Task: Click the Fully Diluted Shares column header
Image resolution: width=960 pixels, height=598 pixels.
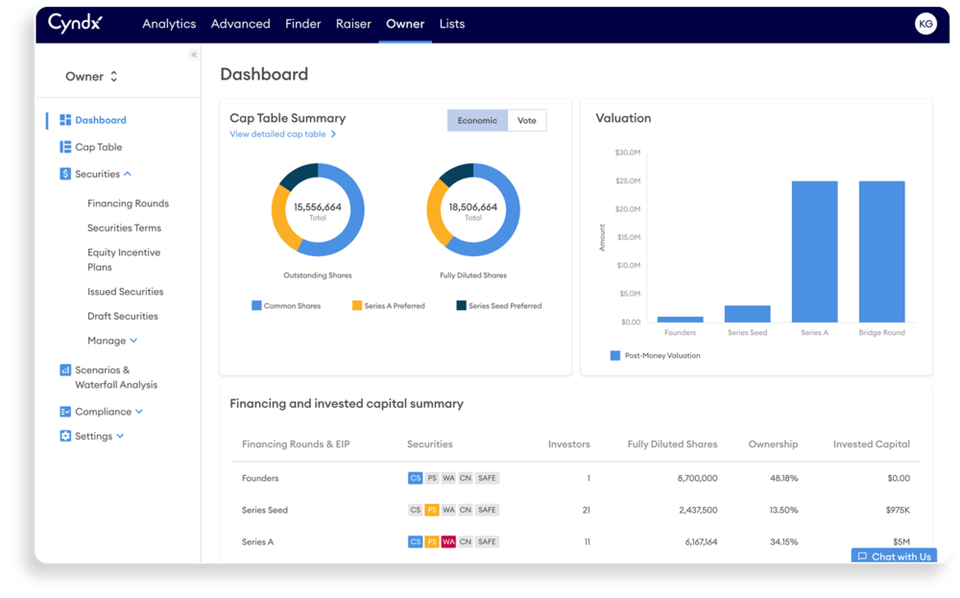Action: [672, 444]
